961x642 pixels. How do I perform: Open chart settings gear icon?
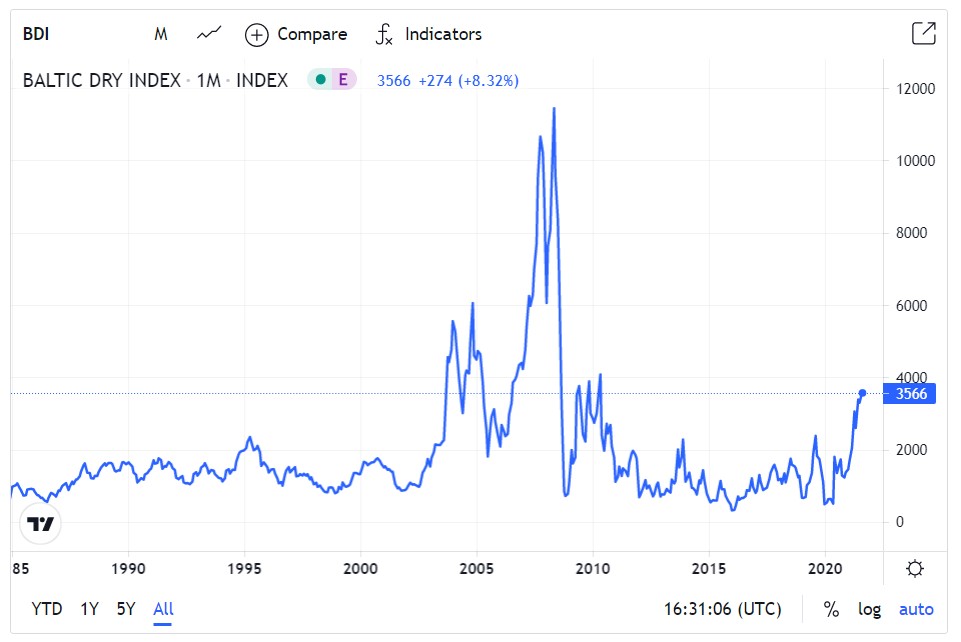tap(914, 569)
